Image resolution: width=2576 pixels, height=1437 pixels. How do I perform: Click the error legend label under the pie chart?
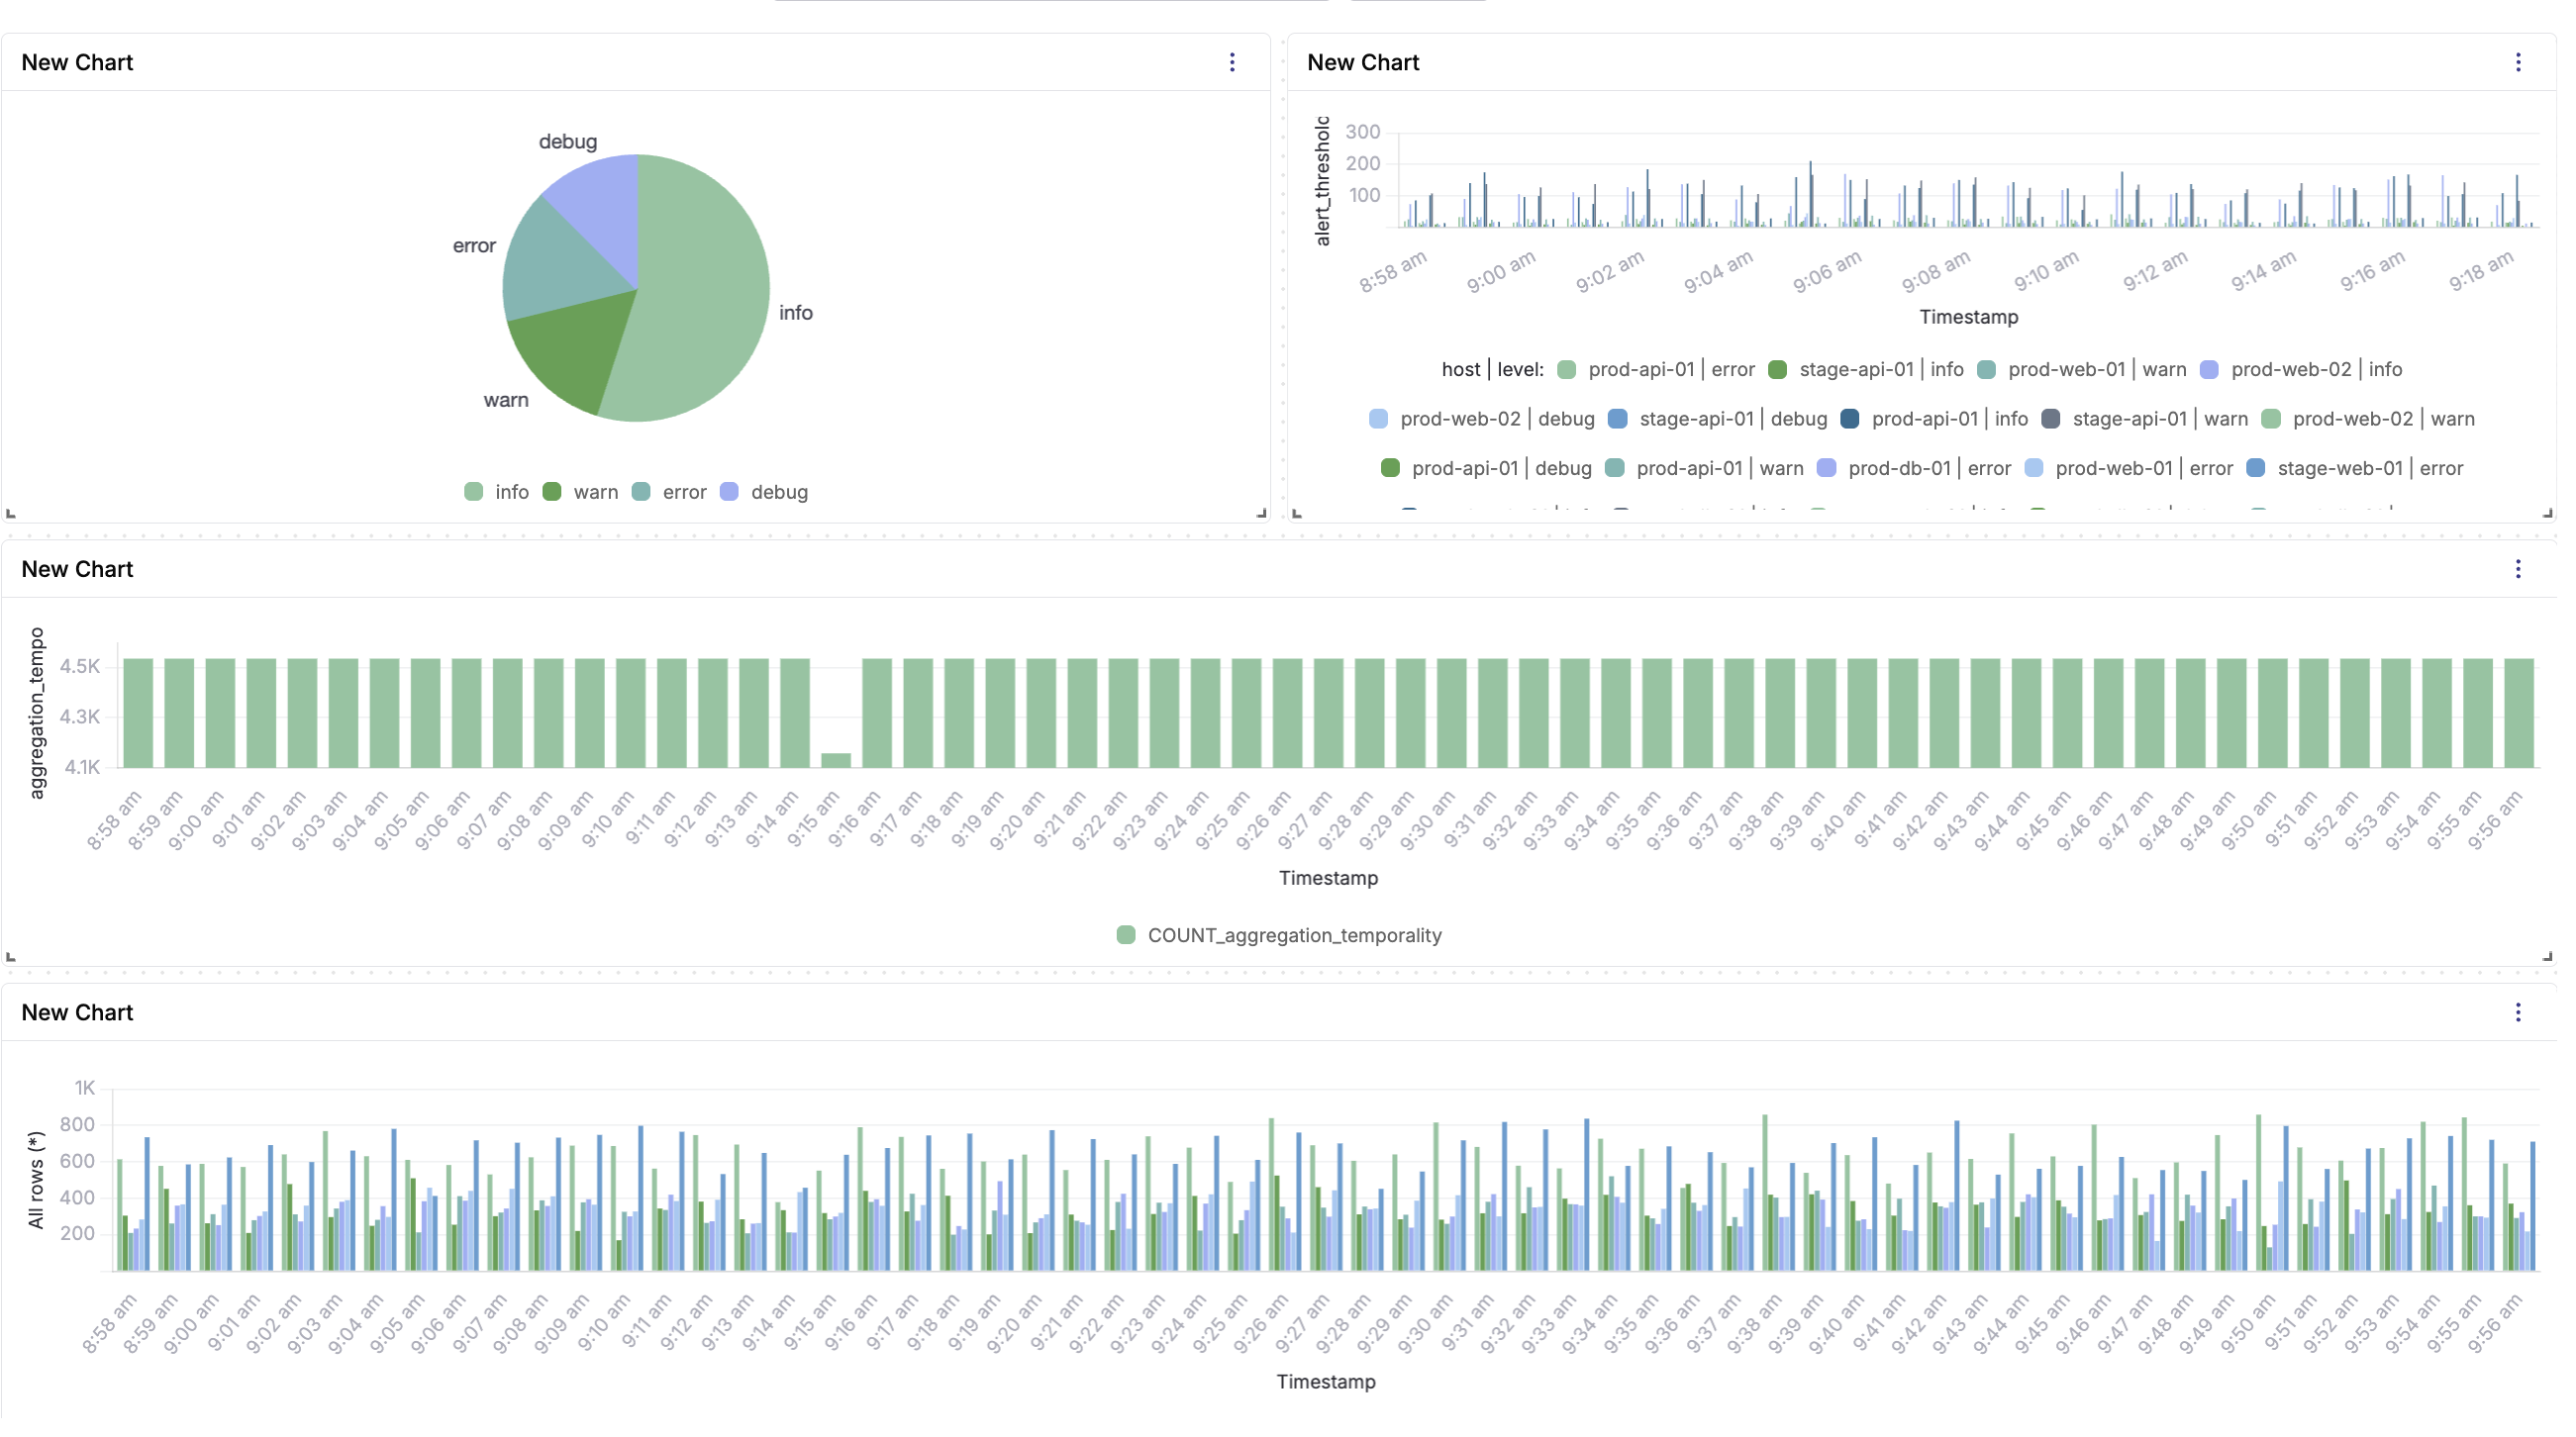pos(684,492)
